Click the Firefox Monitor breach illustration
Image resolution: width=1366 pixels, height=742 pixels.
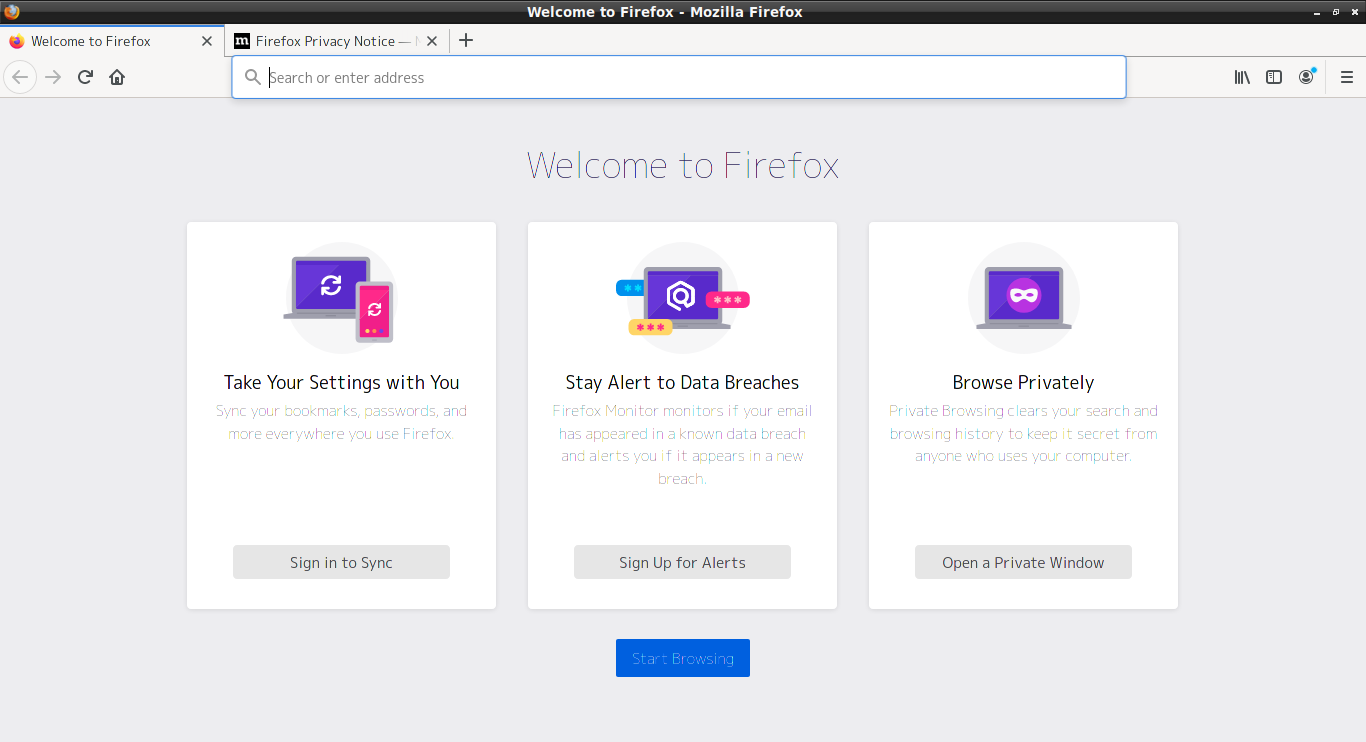pos(682,298)
